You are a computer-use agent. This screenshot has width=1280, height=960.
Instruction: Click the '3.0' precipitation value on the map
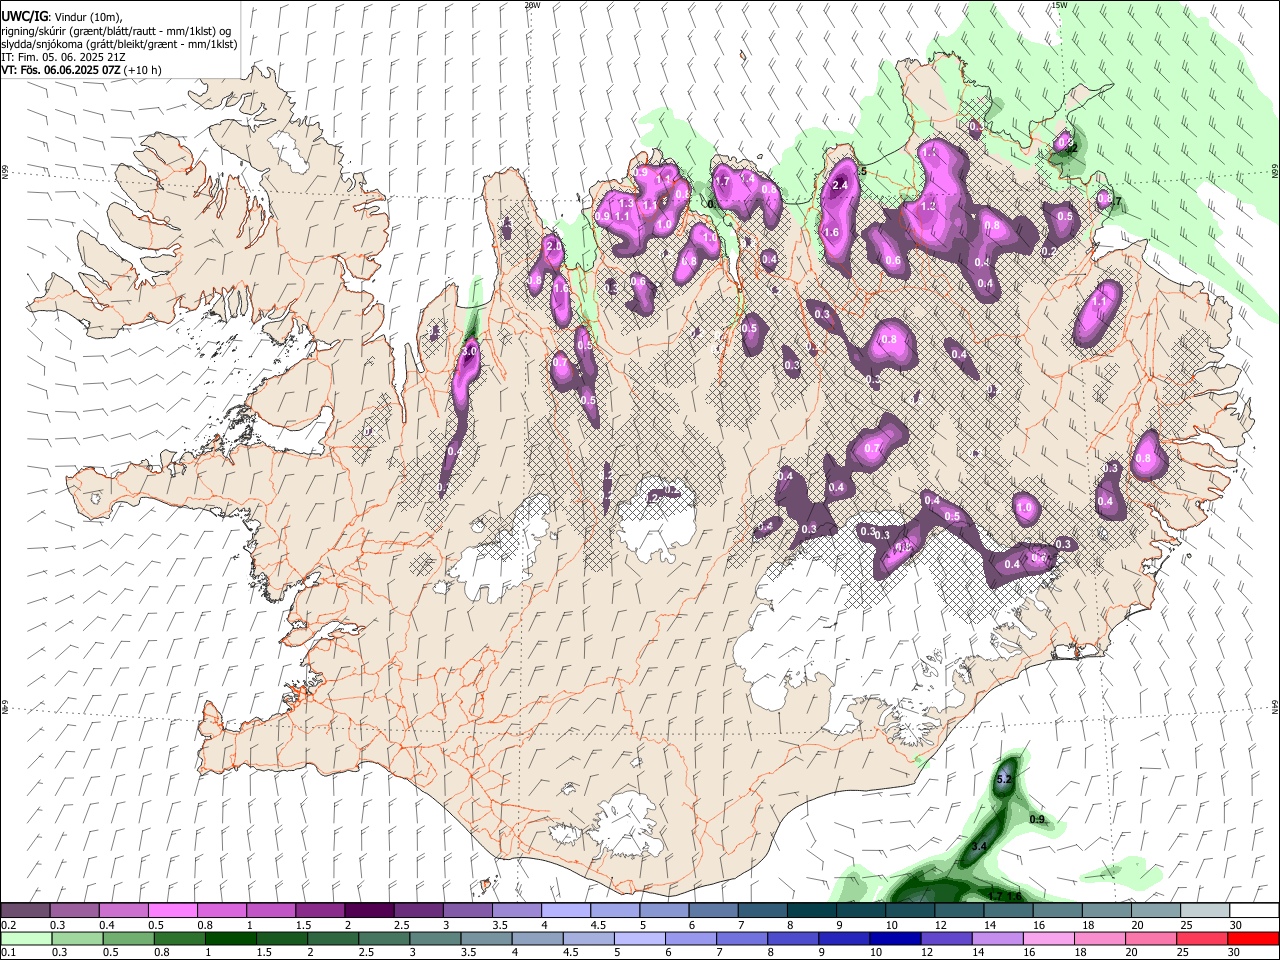469,352
